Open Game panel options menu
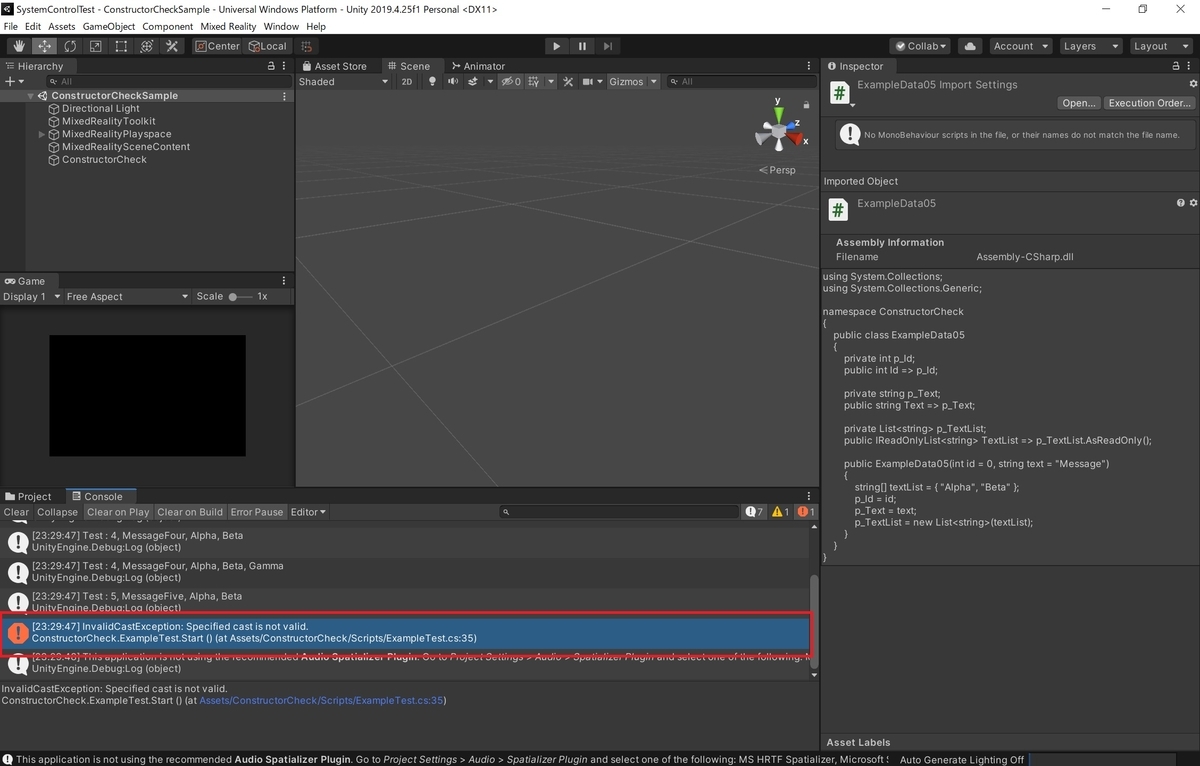 (285, 281)
